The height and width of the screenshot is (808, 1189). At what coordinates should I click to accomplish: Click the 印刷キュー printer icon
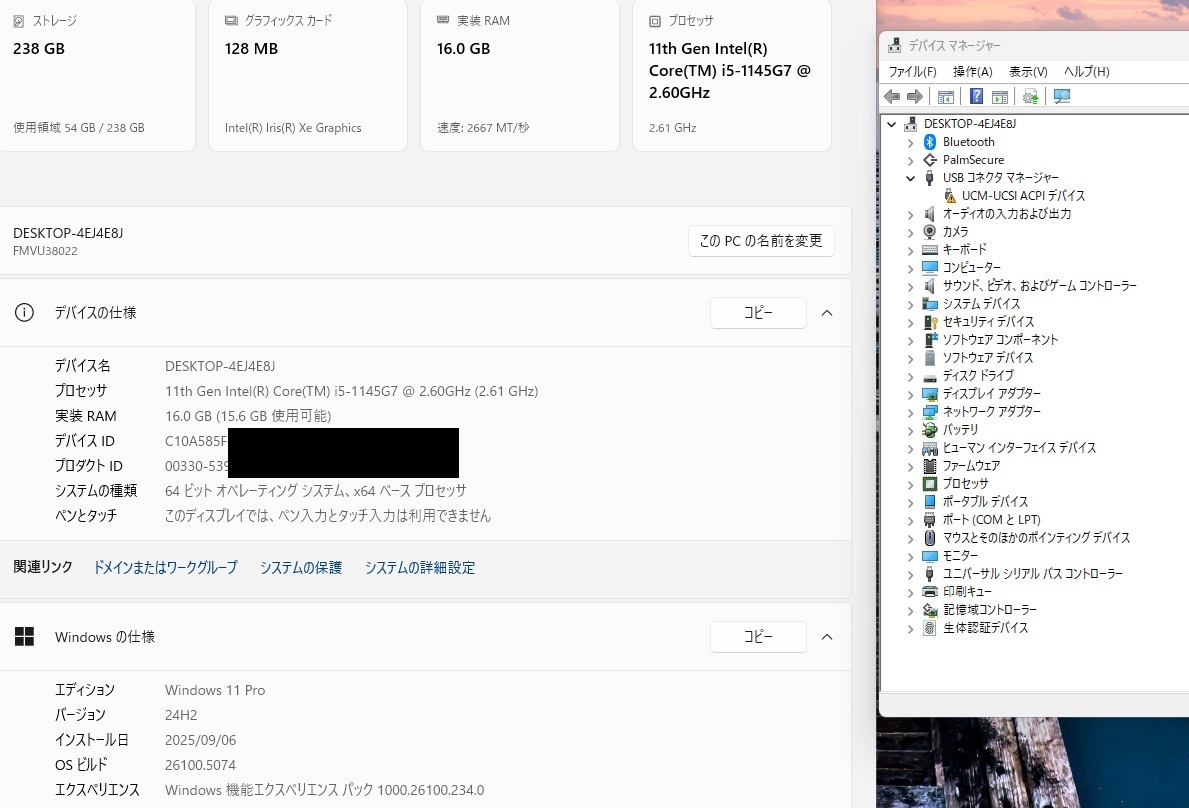(930, 591)
